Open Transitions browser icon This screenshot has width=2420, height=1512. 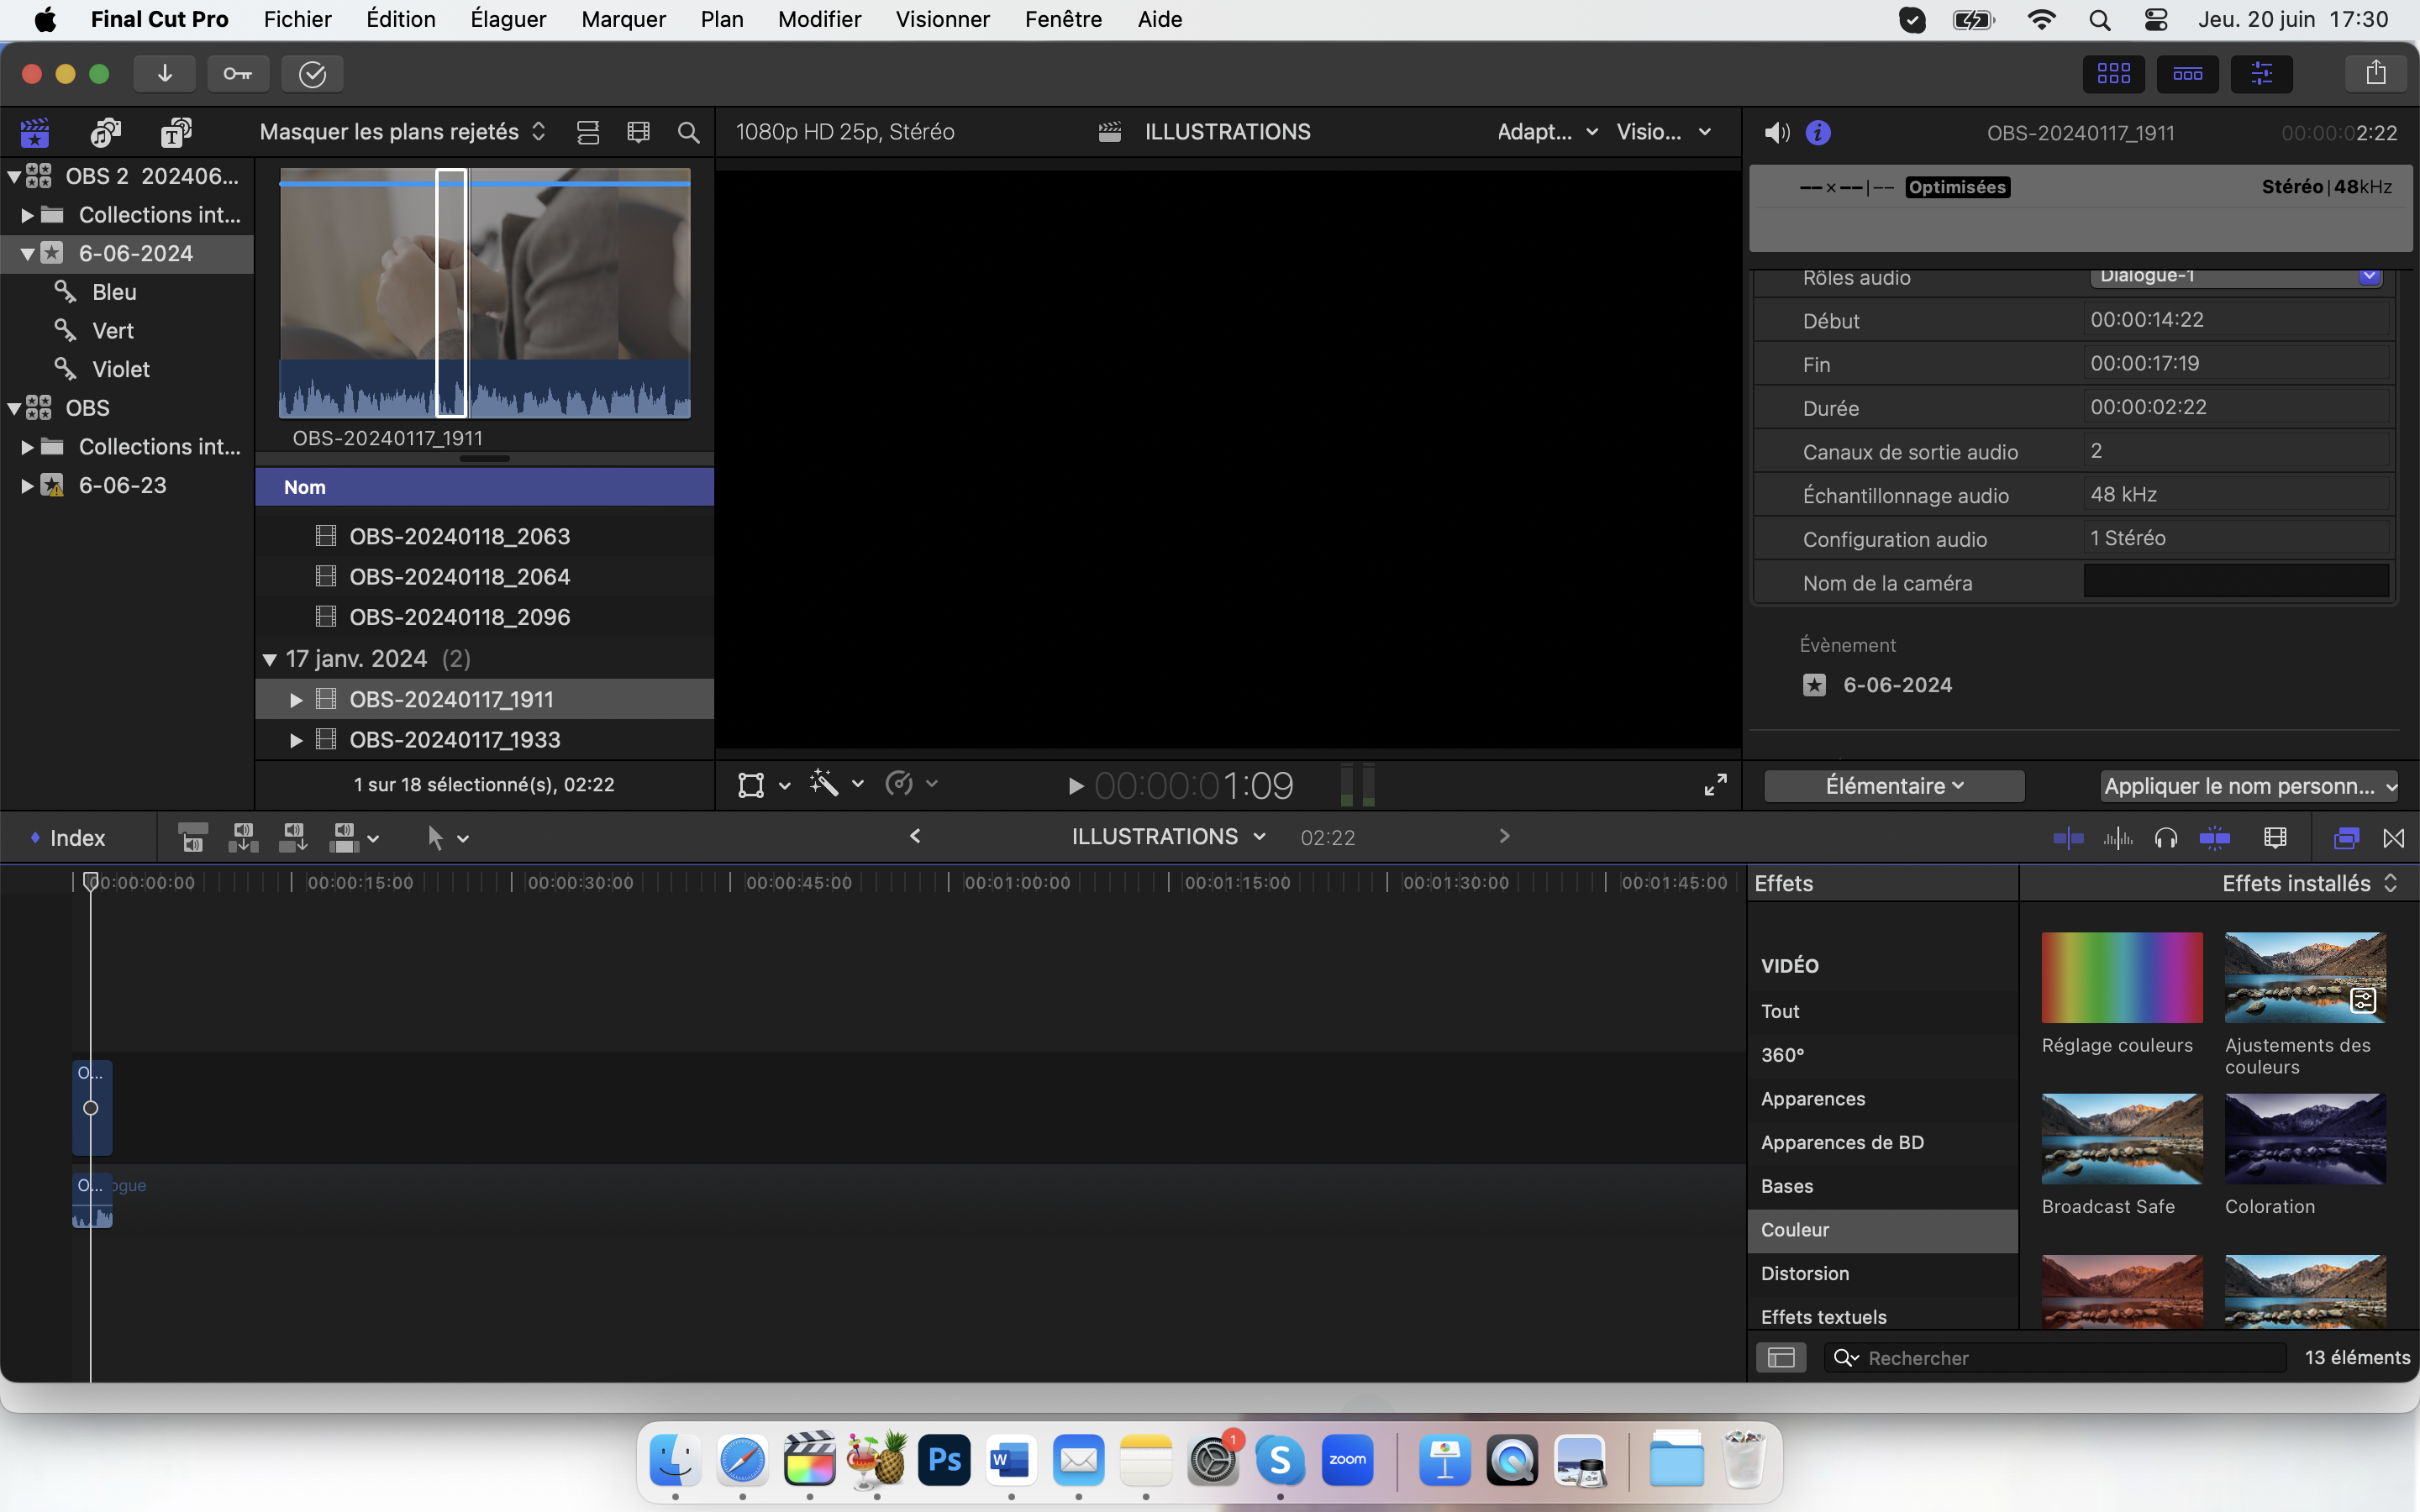pyautogui.click(x=2394, y=838)
